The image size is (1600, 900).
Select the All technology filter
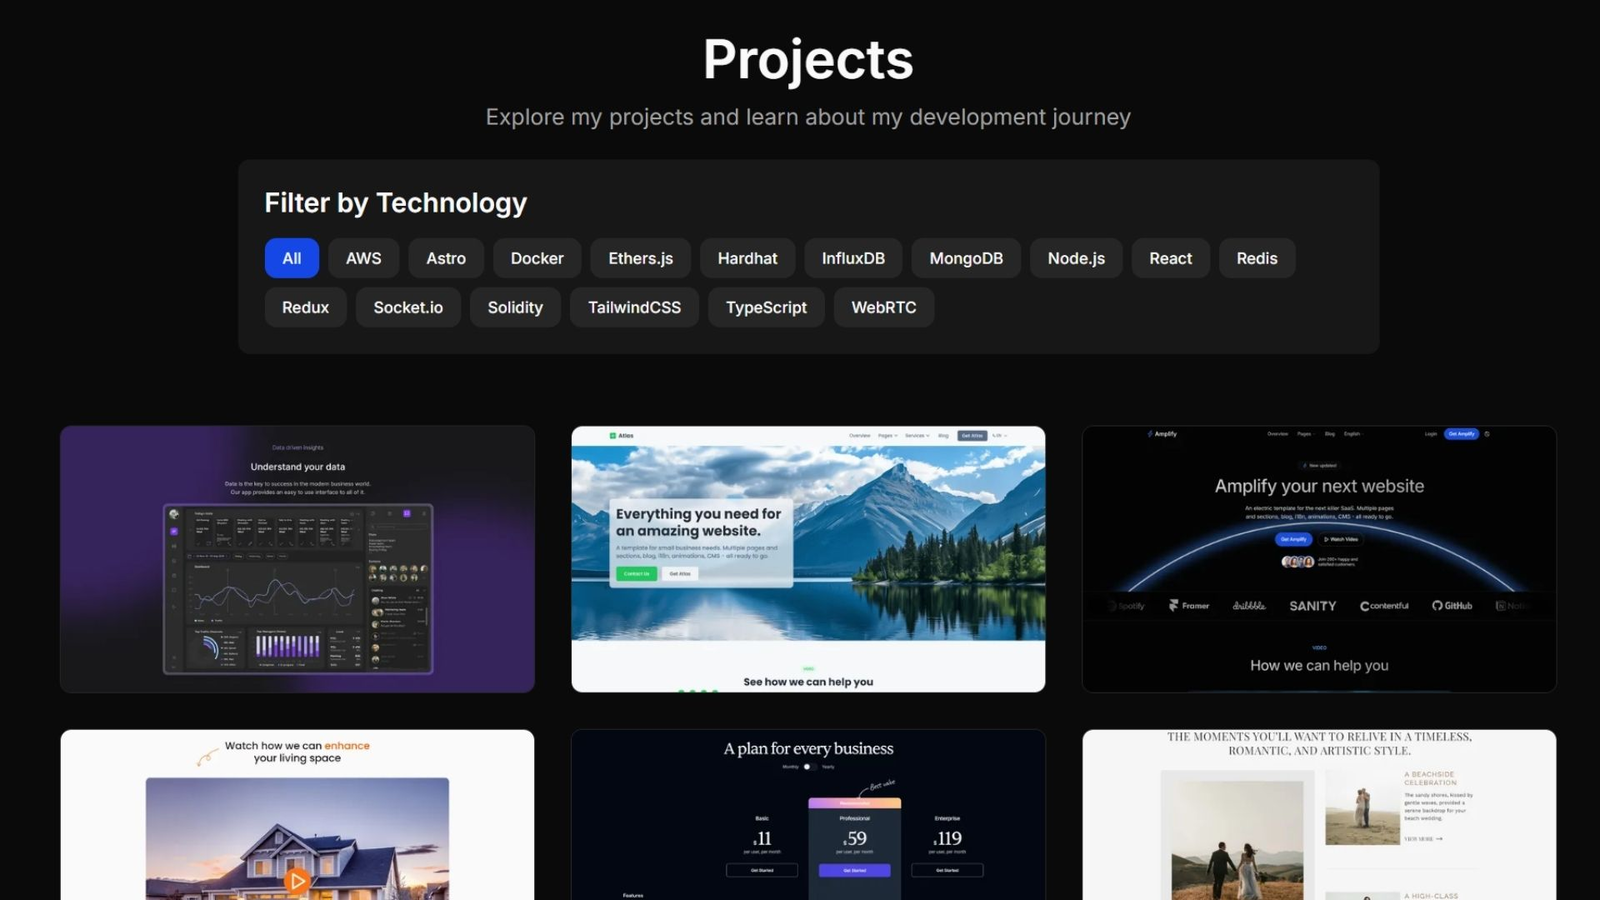click(x=291, y=258)
